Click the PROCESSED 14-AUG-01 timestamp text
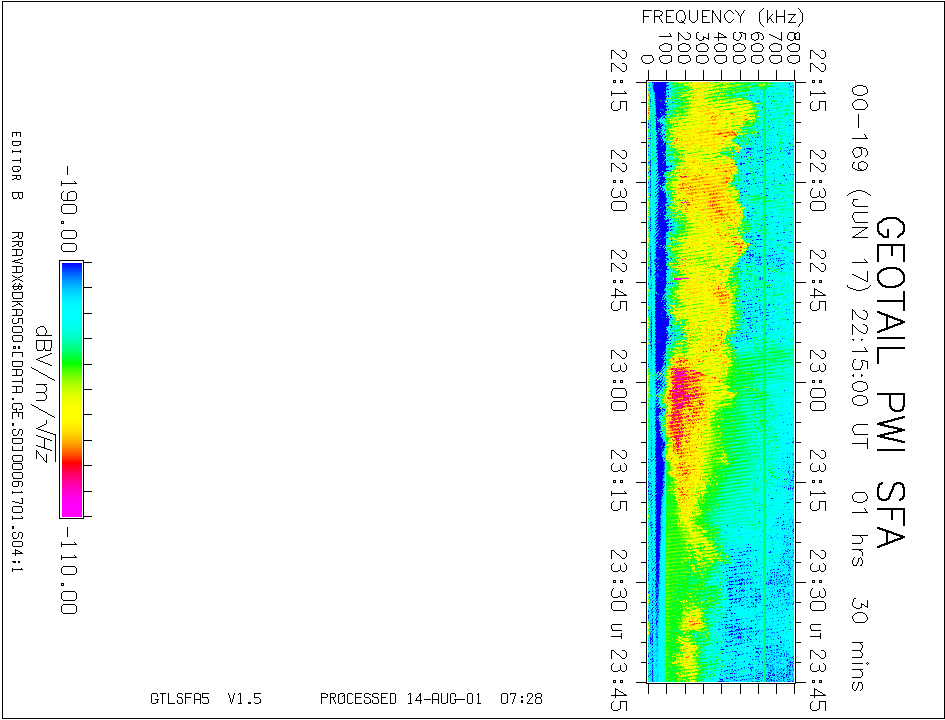 point(431,699)
